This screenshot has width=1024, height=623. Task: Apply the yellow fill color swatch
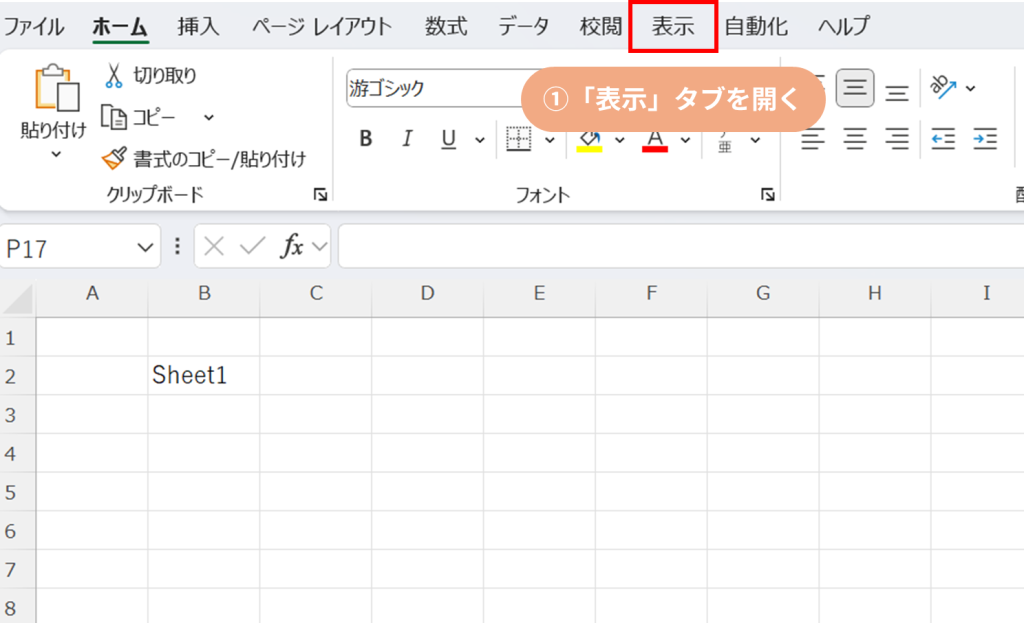590,139
